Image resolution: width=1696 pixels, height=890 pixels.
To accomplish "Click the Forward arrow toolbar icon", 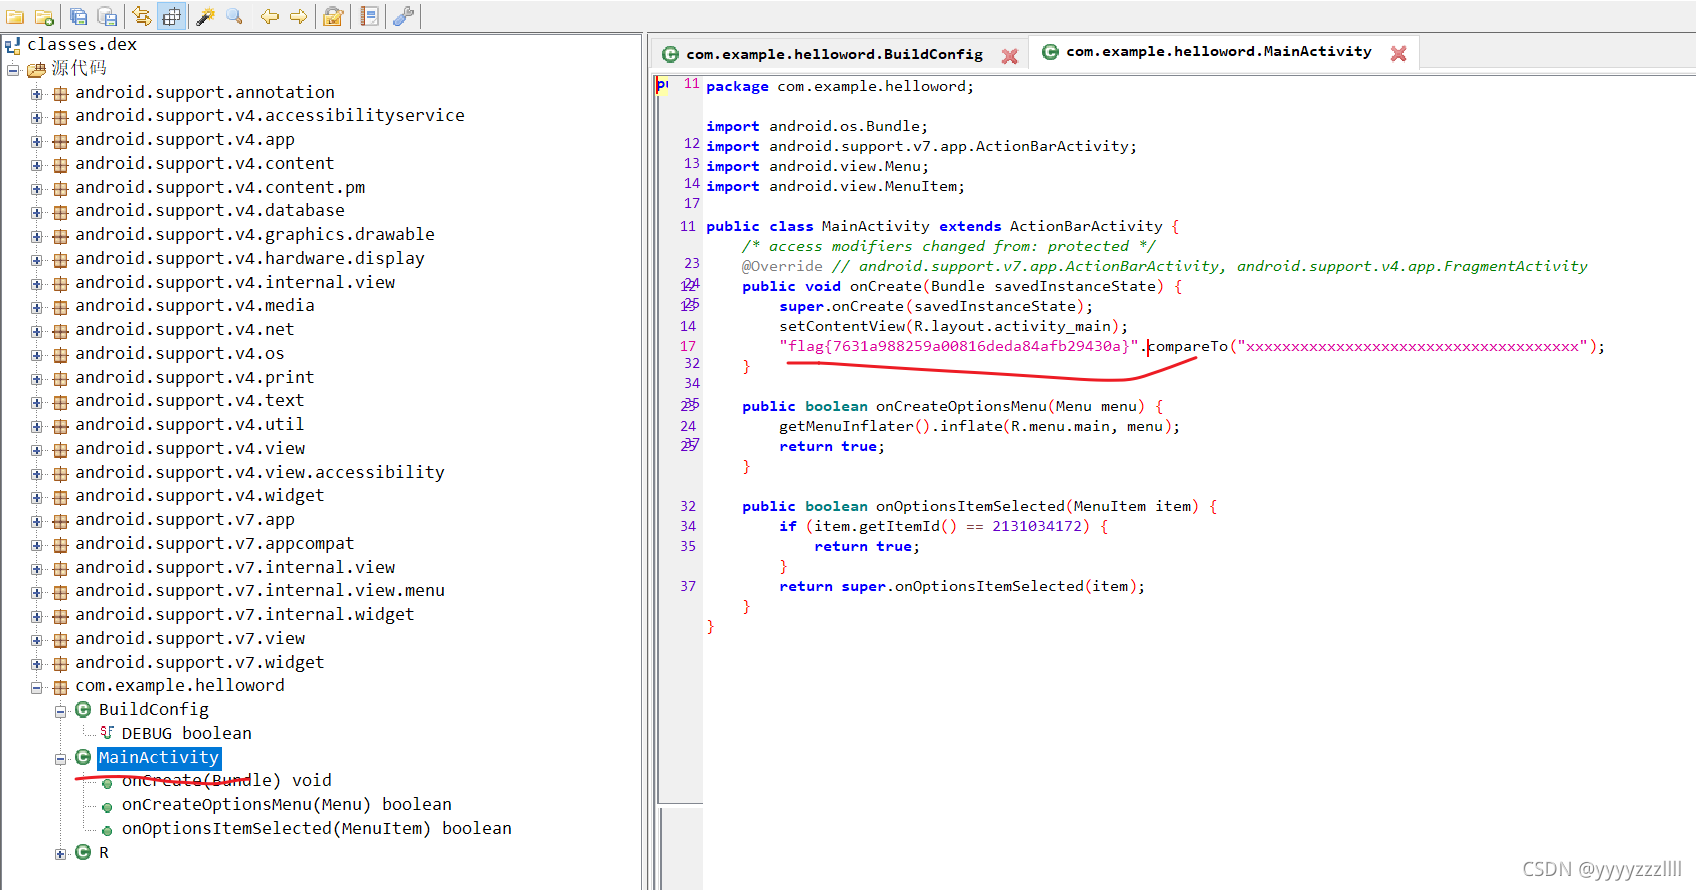I will click(x=298, y=16).
